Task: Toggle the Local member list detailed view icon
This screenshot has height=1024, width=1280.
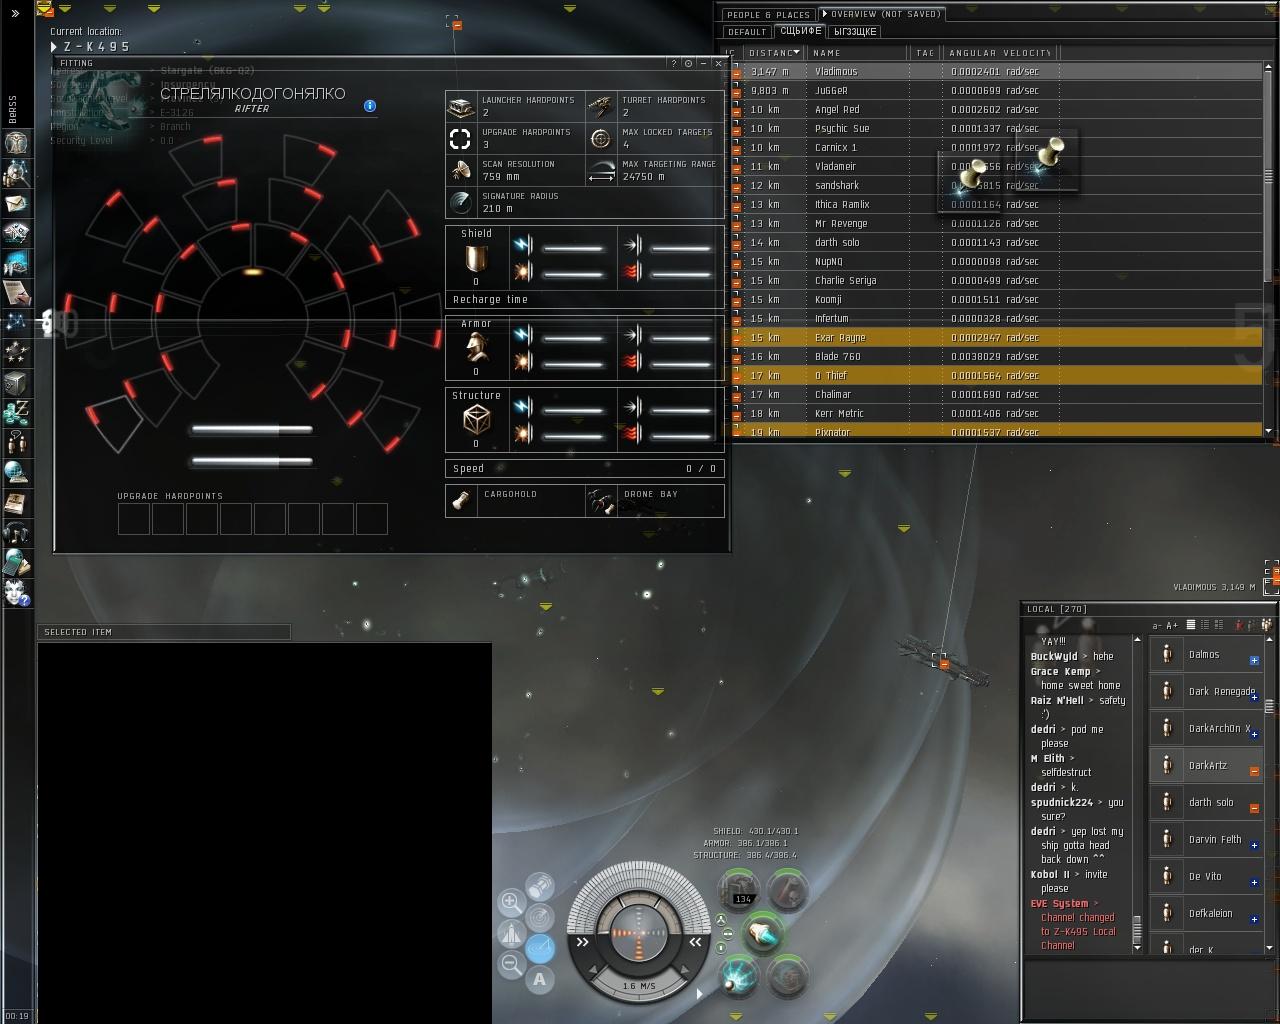Action: (x=1191, y=625)
